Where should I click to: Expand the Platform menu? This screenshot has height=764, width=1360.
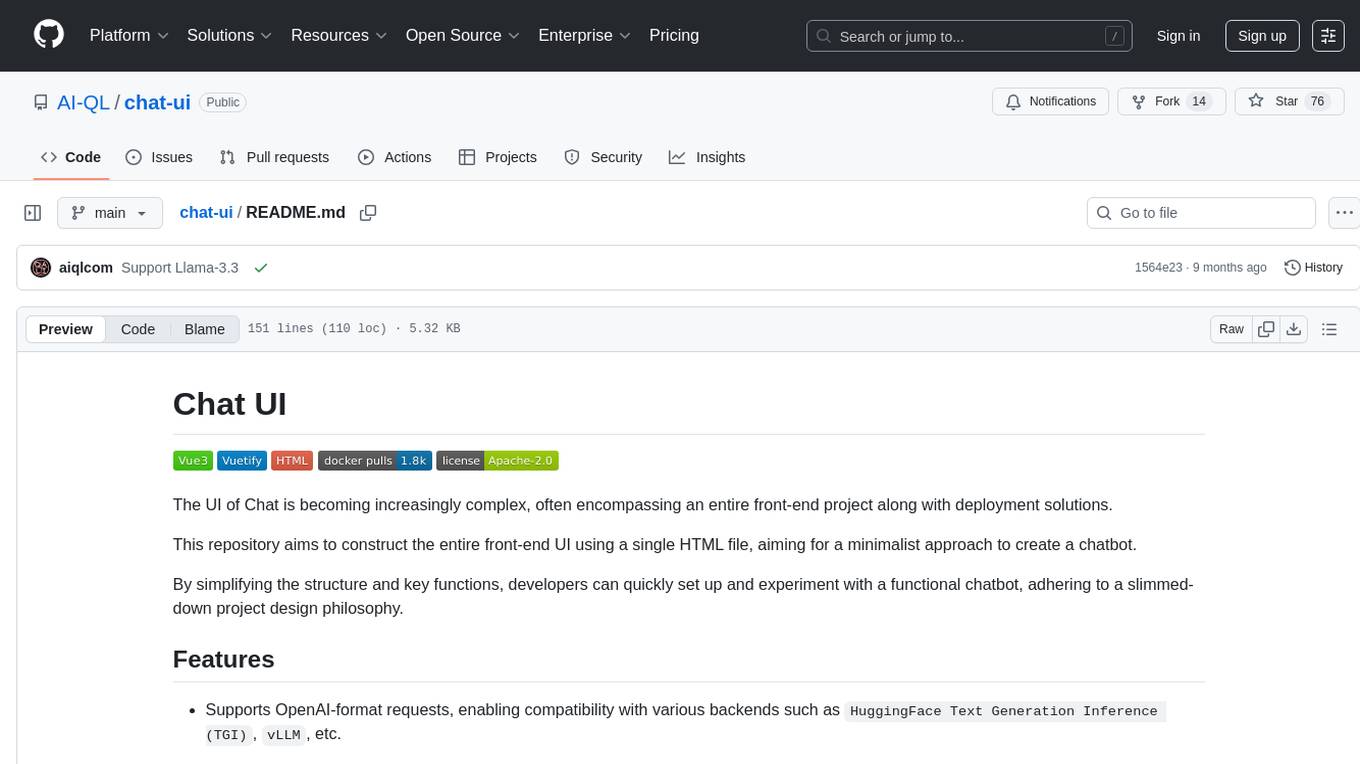pyautogui.click(x=129, y=35)
